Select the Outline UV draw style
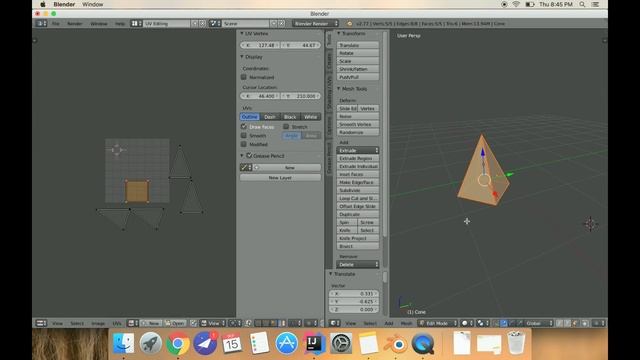640x360 pixels. (x=250, y=117)
